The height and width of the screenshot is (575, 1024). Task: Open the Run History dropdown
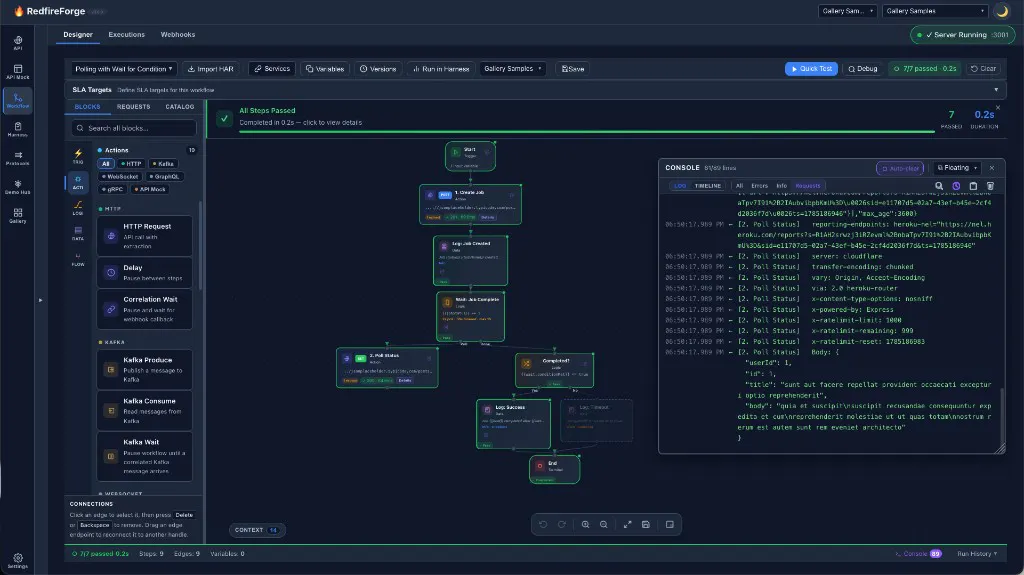click(977, 553)
